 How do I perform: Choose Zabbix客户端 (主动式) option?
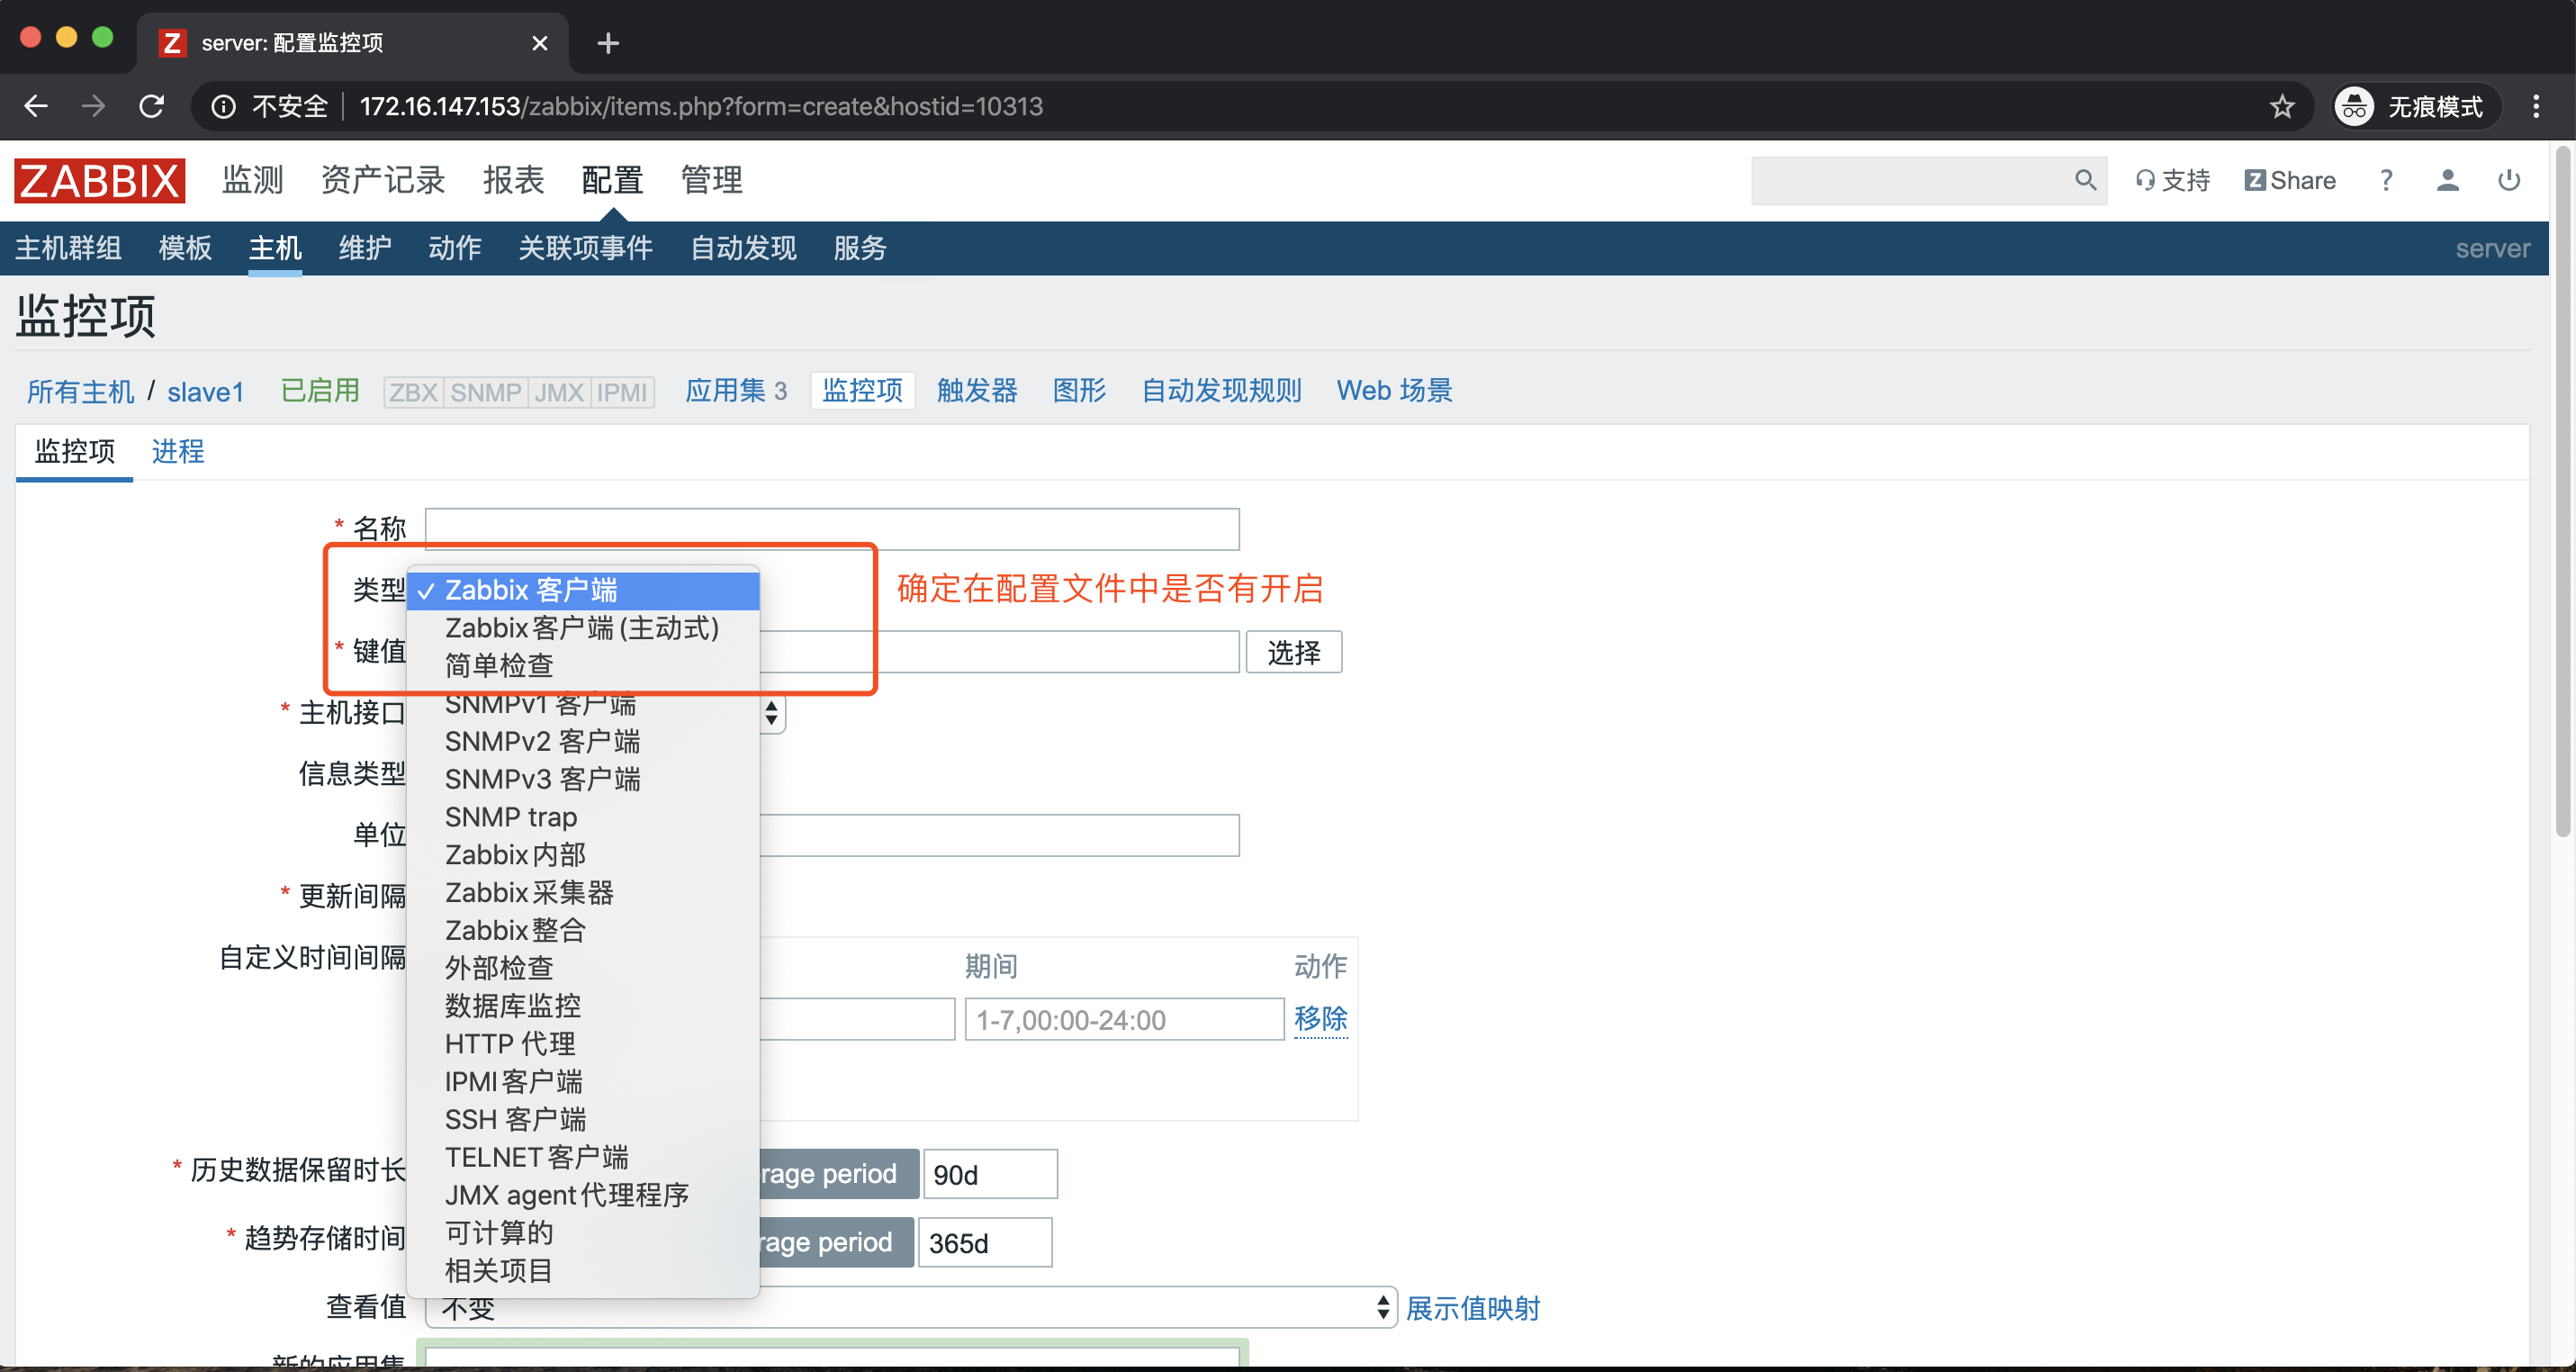(x=581, y=628)
